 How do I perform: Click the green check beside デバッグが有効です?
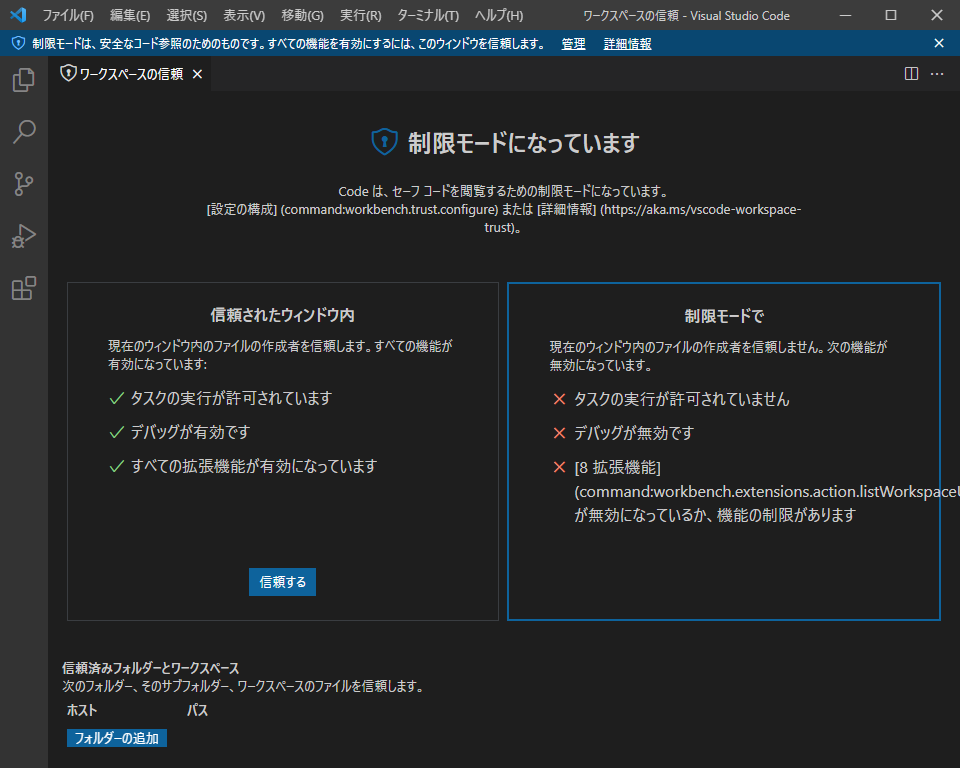pyautogui.click(x=116, y=433)
